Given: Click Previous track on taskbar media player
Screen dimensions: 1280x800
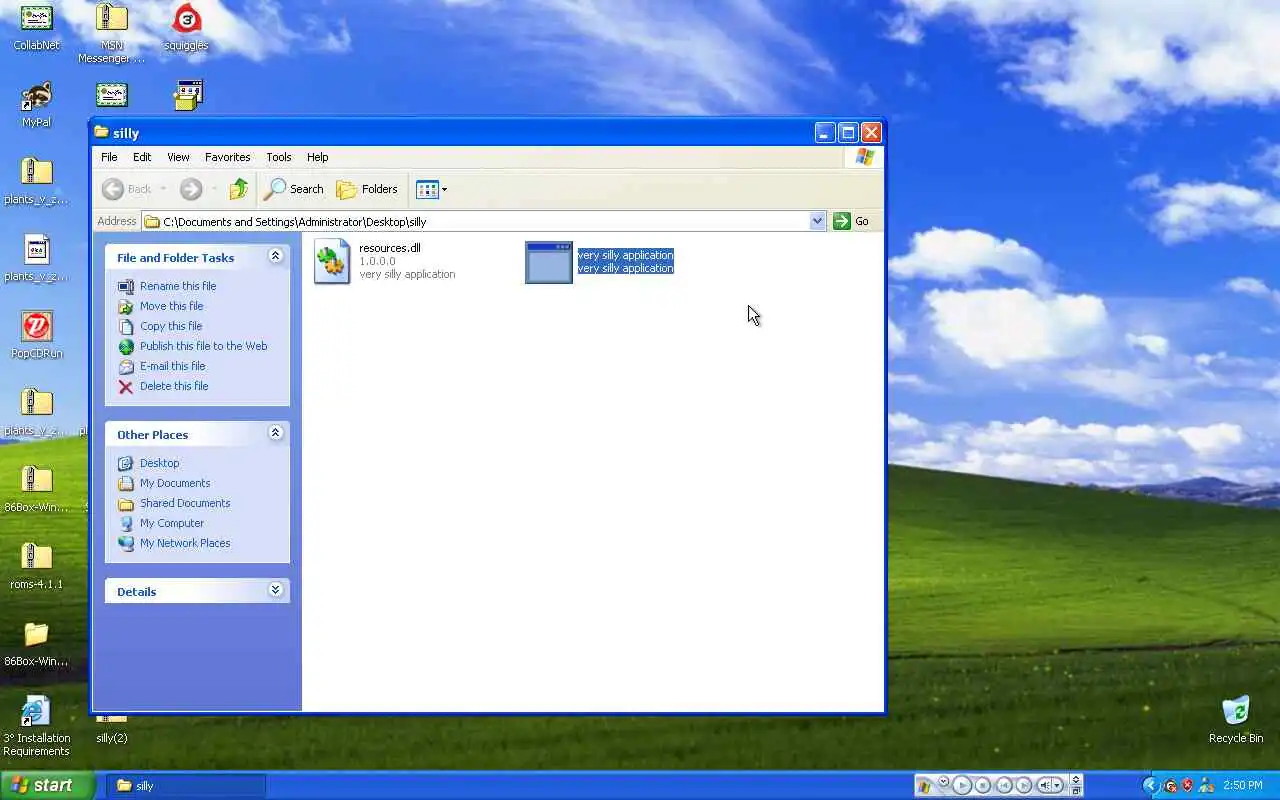Looking at the screenshot, I should point(1005,785).
